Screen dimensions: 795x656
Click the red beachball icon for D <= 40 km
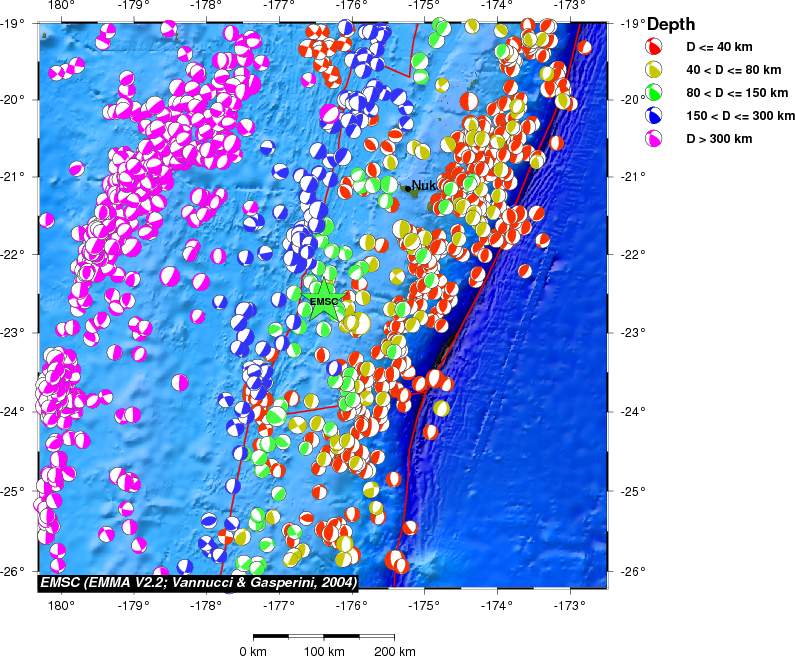tap(653, 47)
